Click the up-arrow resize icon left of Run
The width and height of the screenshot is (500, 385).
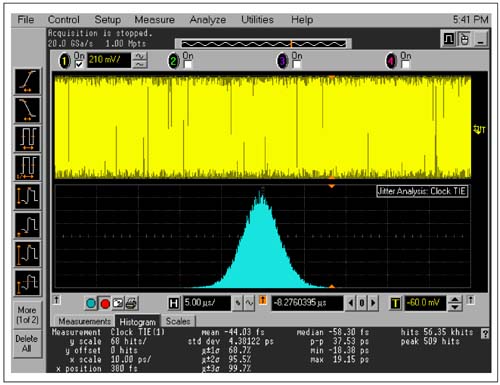(57, 300)
